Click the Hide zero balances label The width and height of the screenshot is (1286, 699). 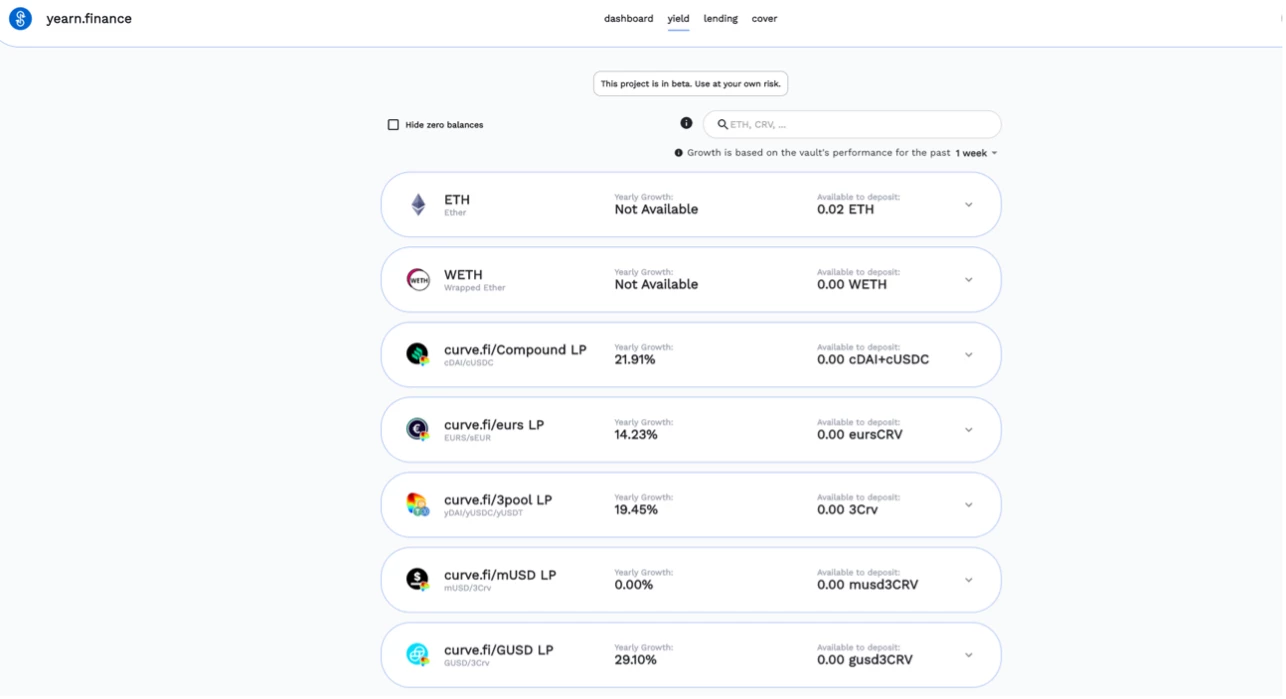click(x=444, y=125)
